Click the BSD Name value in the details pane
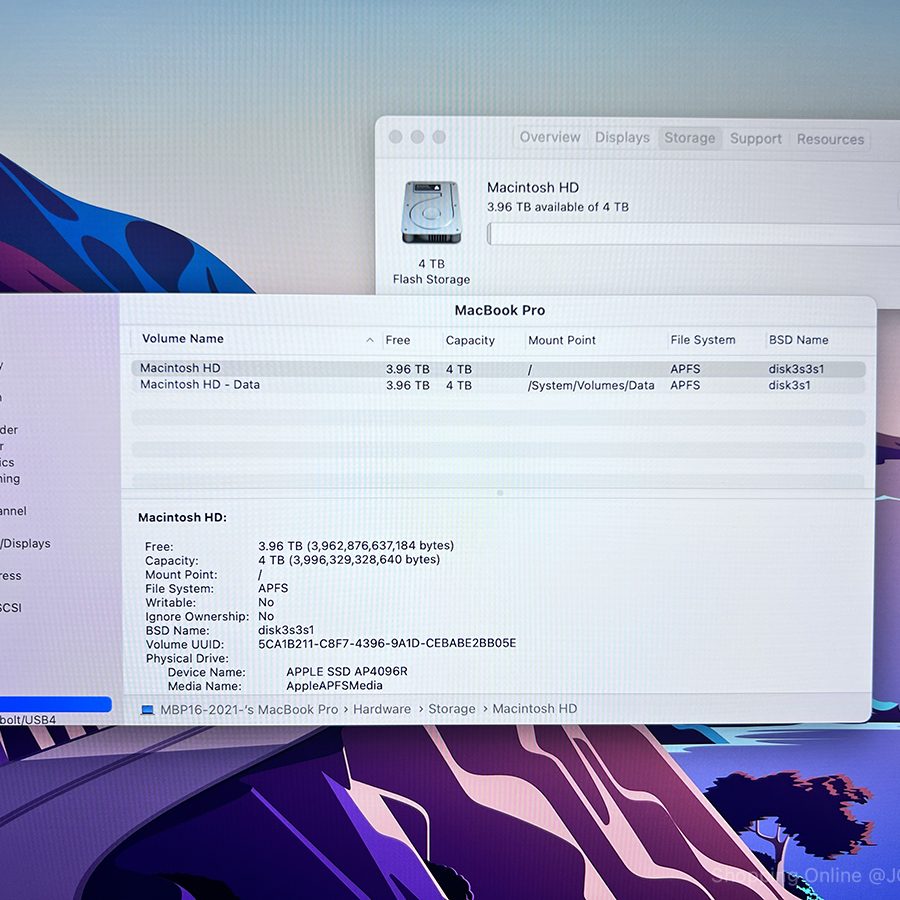This screenshot has width=900, height=900. pos(286,630)
